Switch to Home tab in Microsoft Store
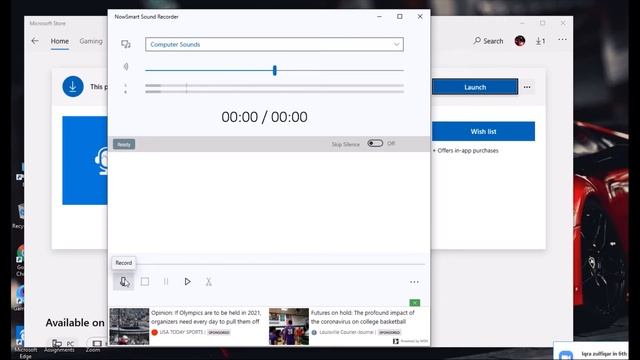The width and height of the screenshot is (640, 360). point(60,41)
